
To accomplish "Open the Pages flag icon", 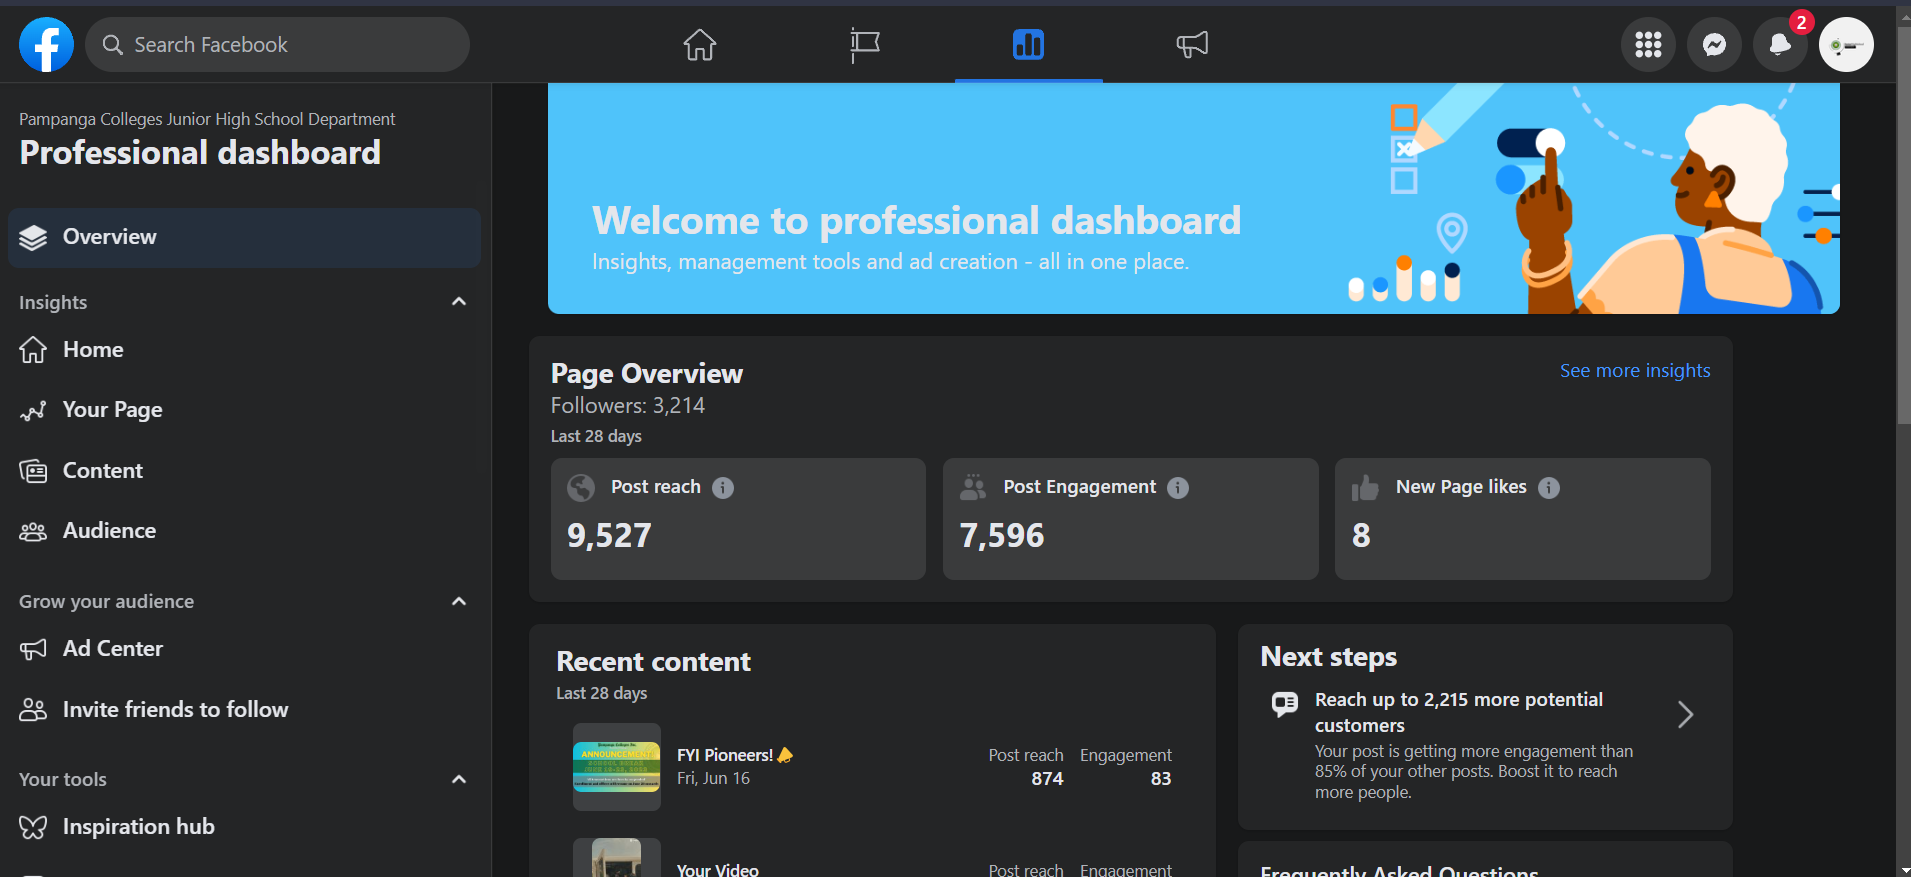I will (x=864, y=45).
